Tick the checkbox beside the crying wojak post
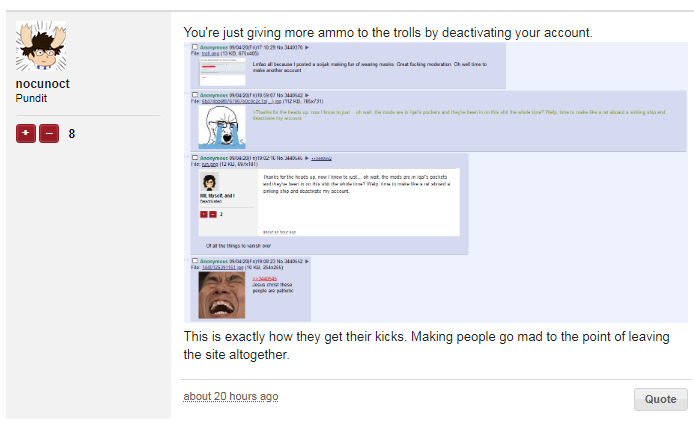This screenshot has height=424, width=694. (195, 95)
